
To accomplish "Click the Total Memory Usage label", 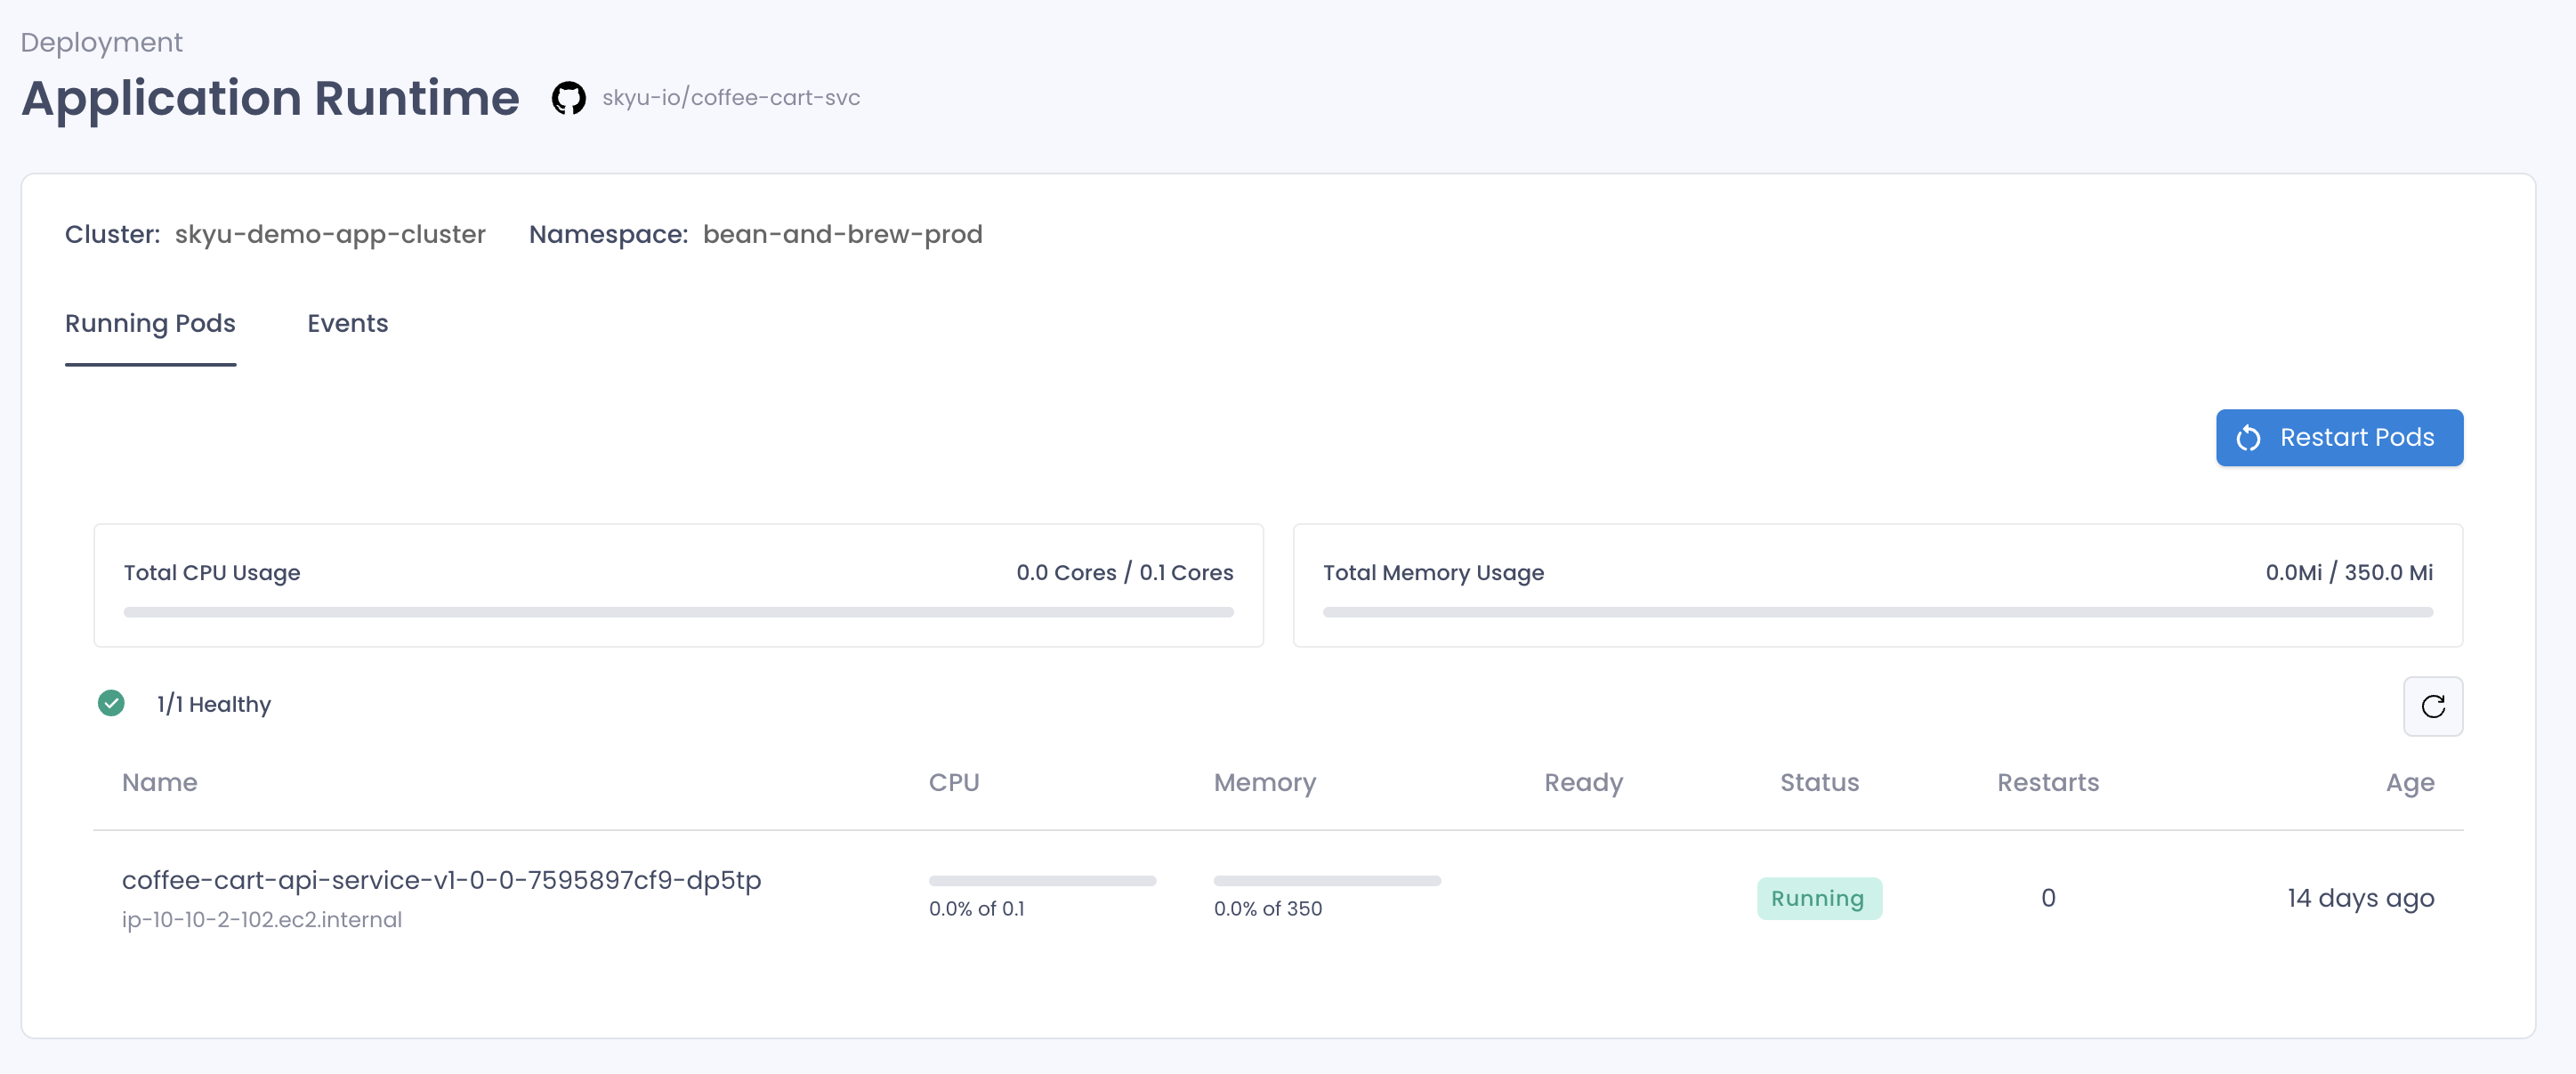I will tap(1433, 572).
